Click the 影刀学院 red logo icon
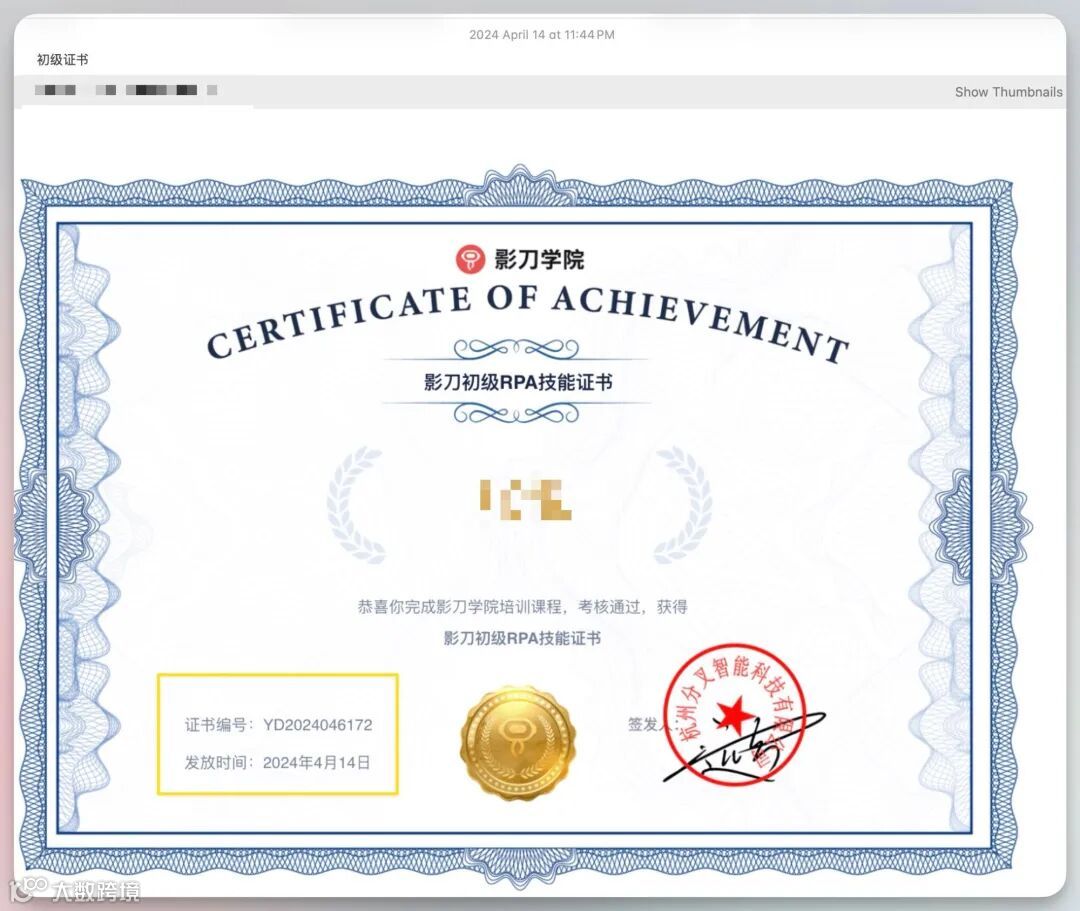 click(x=470, y=259)
